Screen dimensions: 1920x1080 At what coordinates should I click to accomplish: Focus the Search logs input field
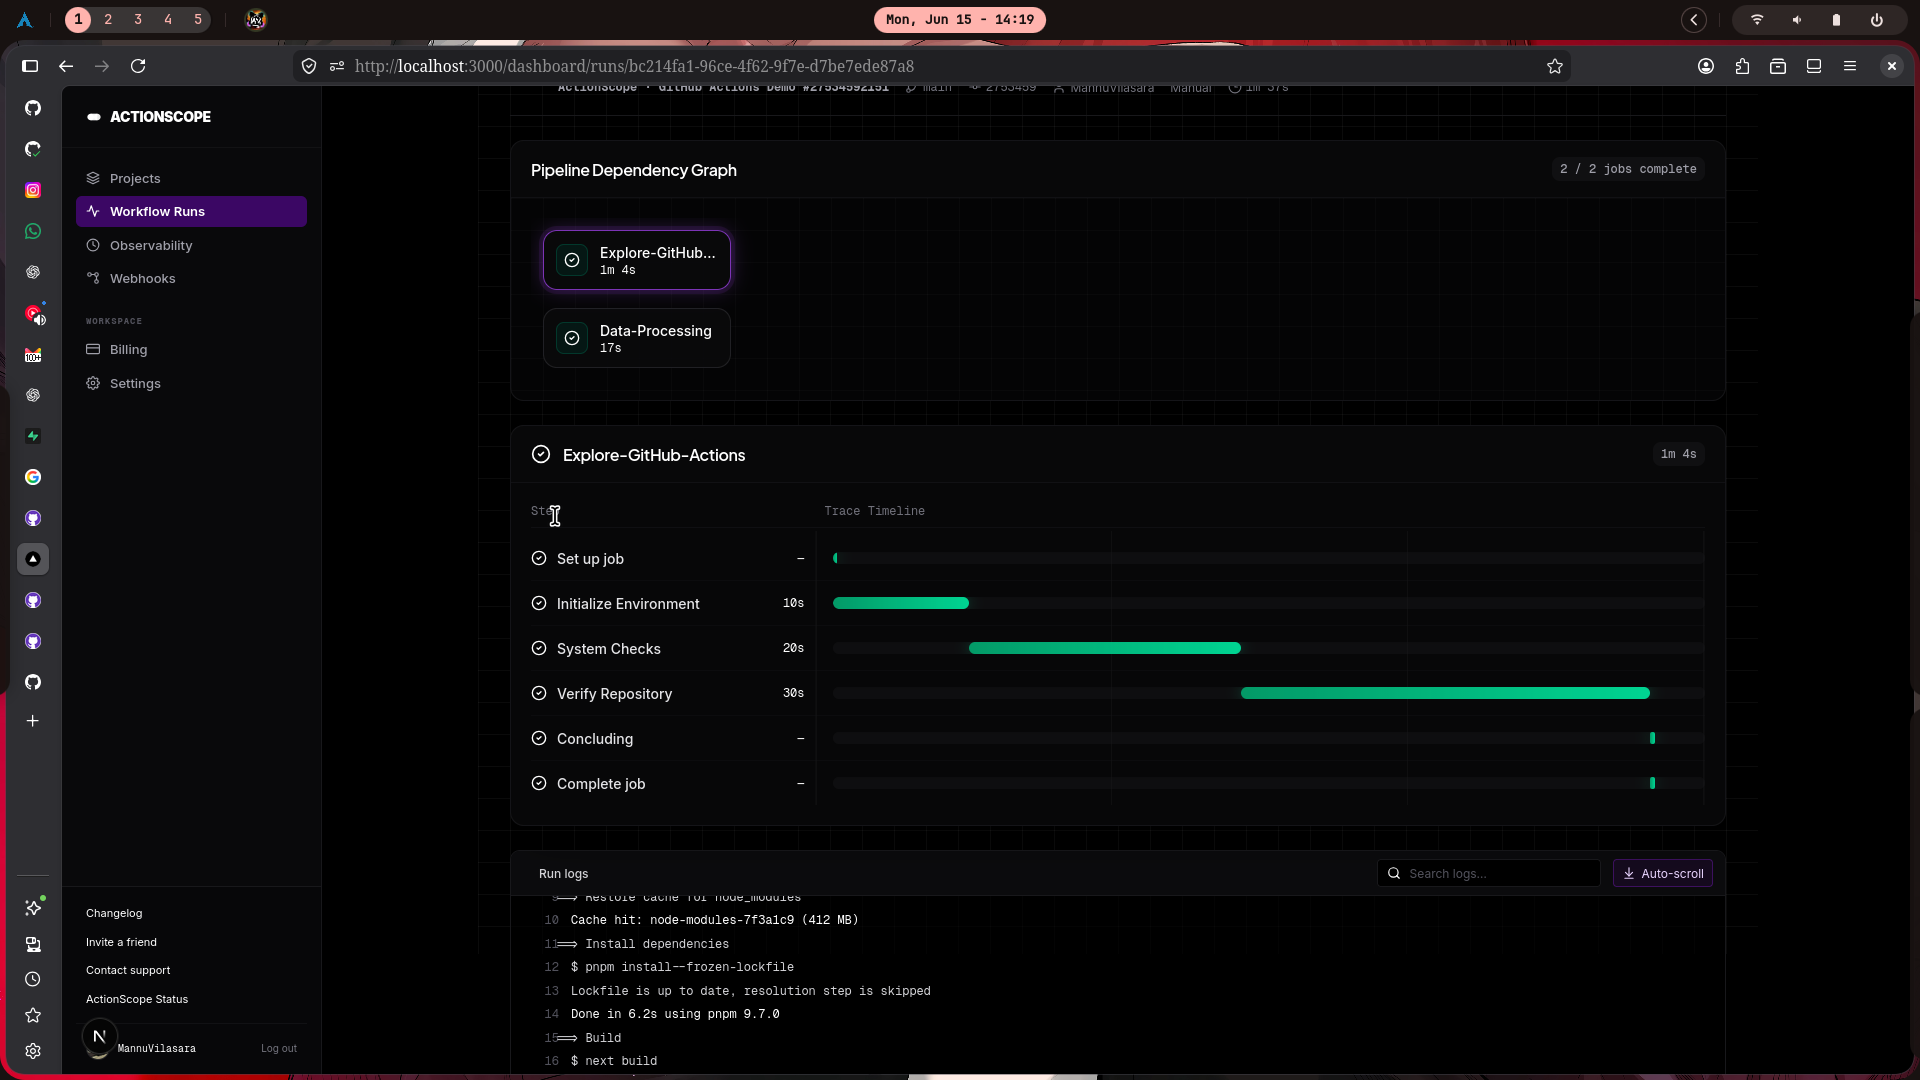(1488, 873)
